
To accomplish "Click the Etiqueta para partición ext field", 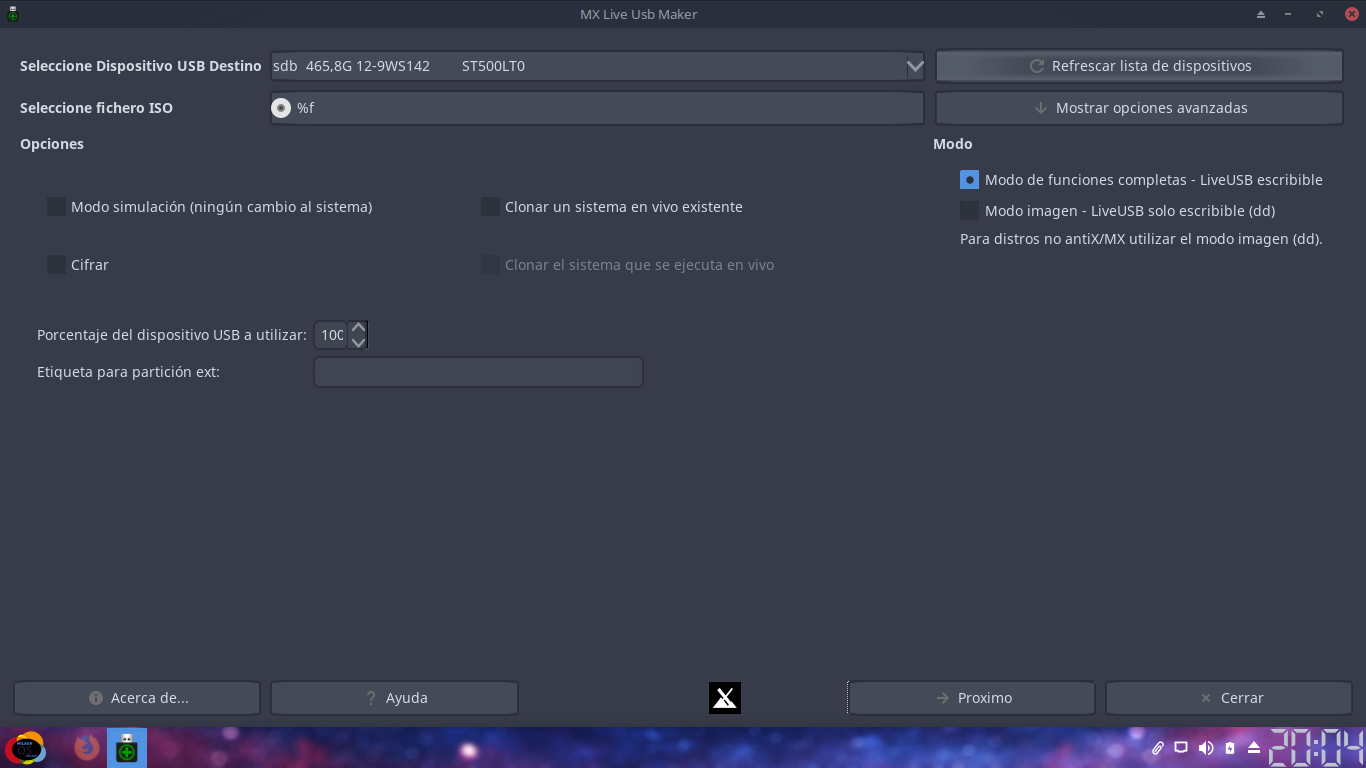I will tap(478, 372).
